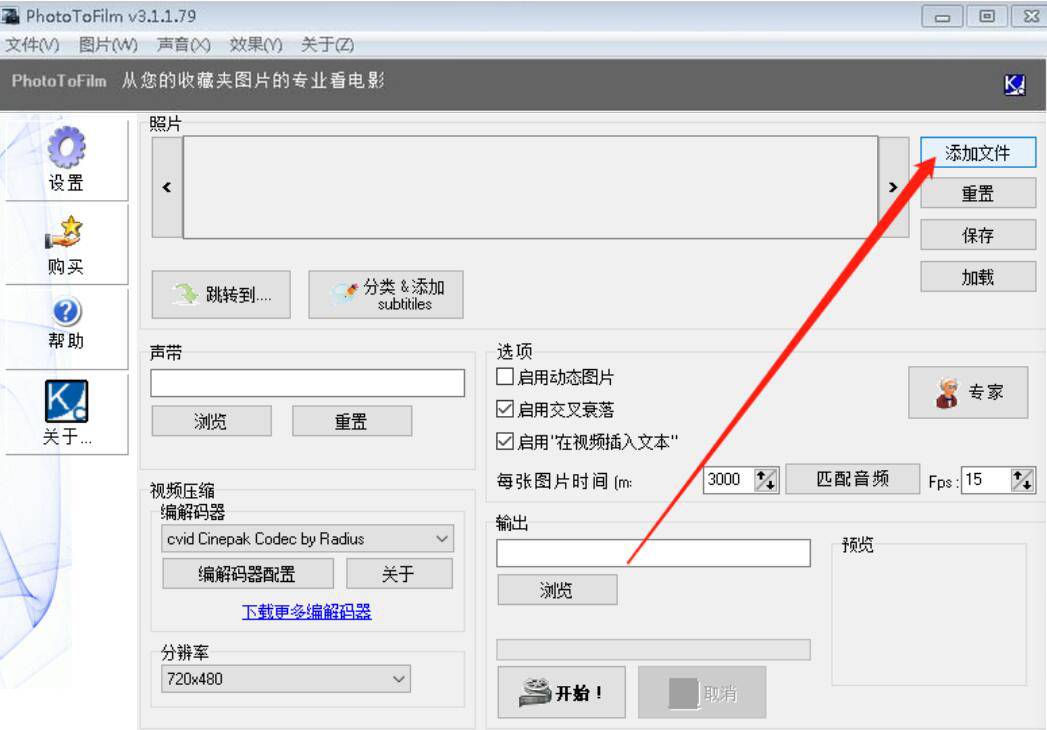The width and height of the screenshot is (1047, 730).
Task: Open the 效果(Y) menu
Action: coord(256,45)
